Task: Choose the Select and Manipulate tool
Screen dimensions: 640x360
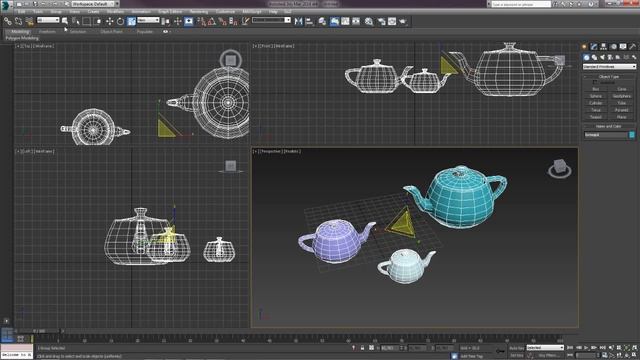Action: [x=178, y=21]
